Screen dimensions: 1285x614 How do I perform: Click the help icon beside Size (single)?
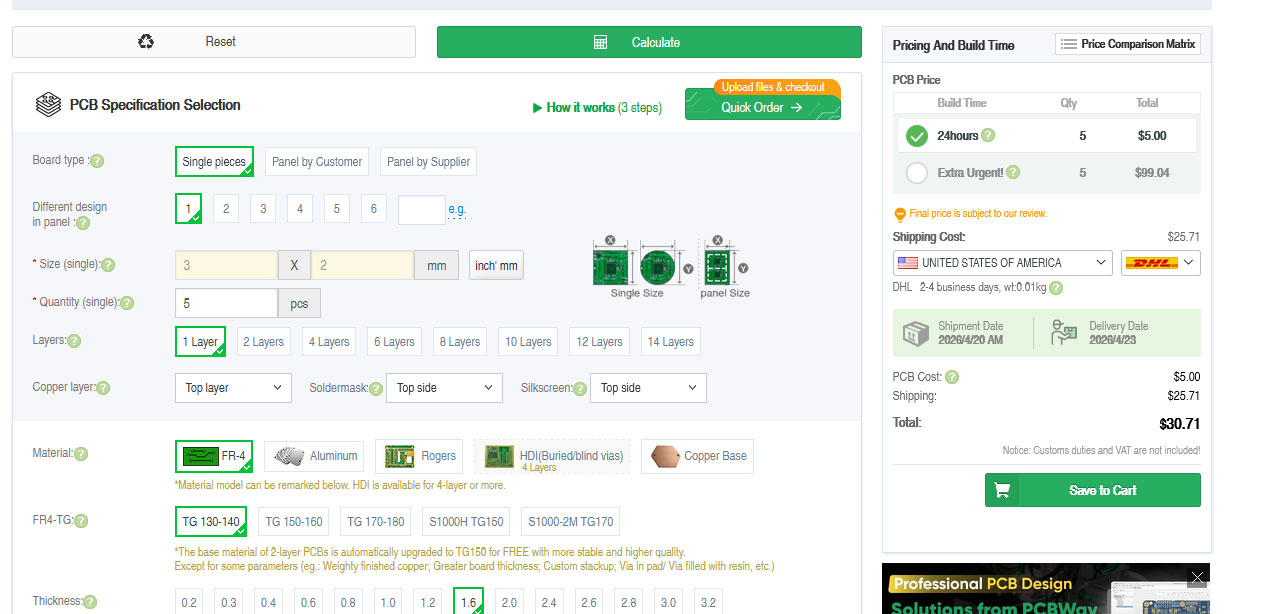108,265
